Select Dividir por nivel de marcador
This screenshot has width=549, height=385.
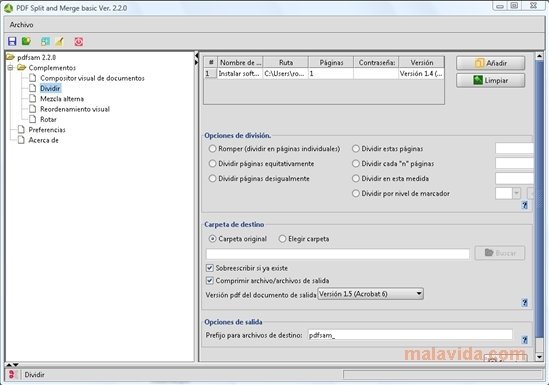click(x=355, y=193)
